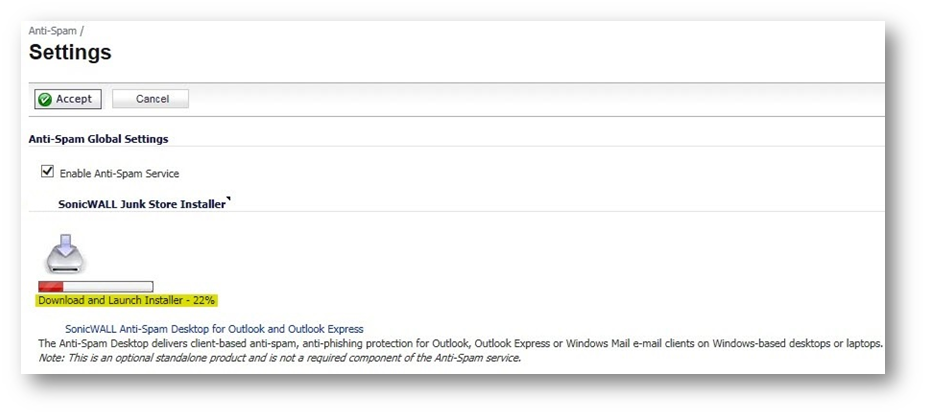Open the Anti-Spam breadcrumb link
This screenshot has width=927, height=416.
pos(53,31)
